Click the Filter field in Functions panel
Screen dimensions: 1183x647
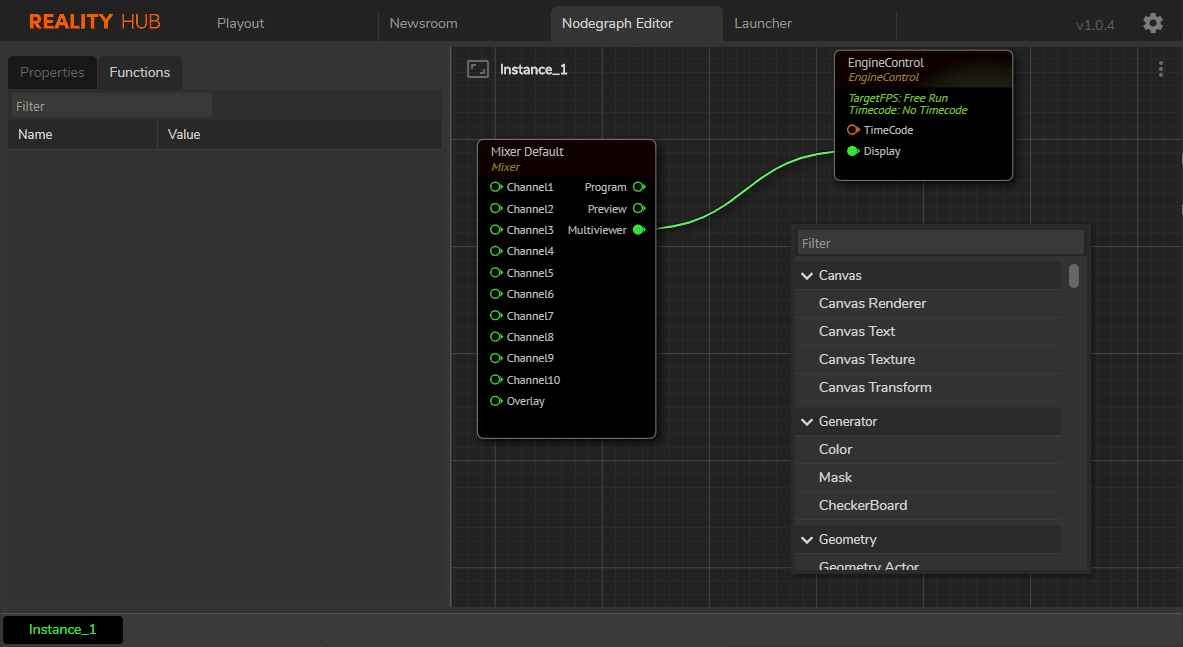112,106
